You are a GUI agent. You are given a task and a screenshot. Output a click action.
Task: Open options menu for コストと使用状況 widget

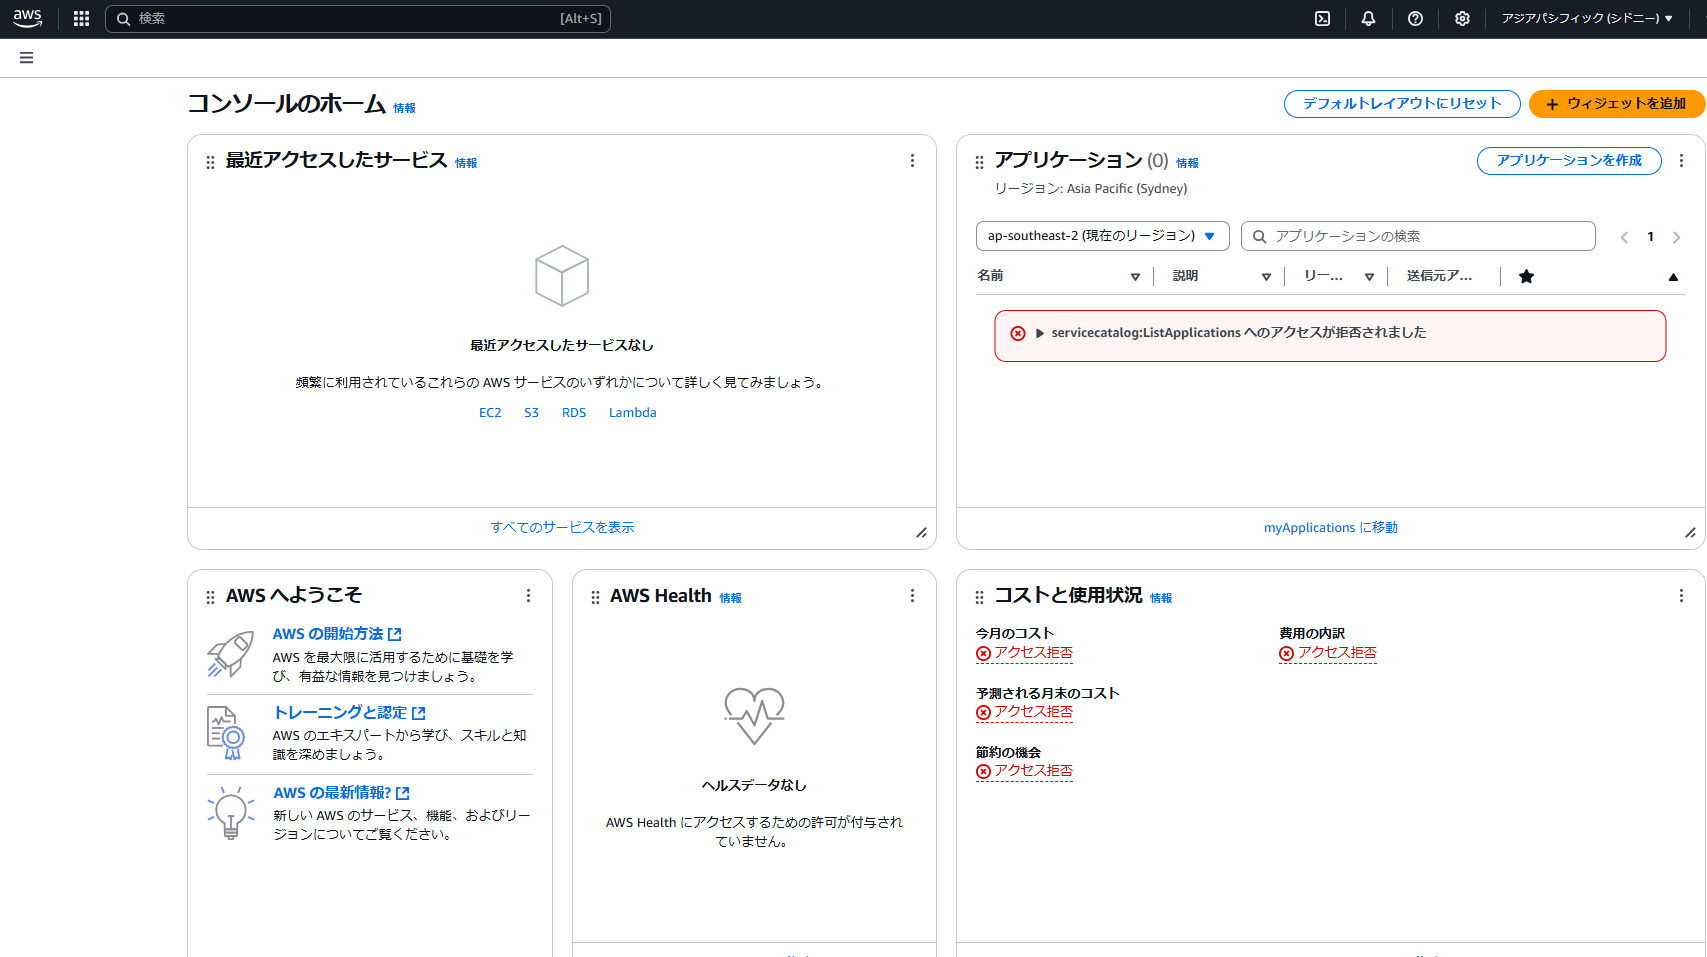click(1681, 596)
